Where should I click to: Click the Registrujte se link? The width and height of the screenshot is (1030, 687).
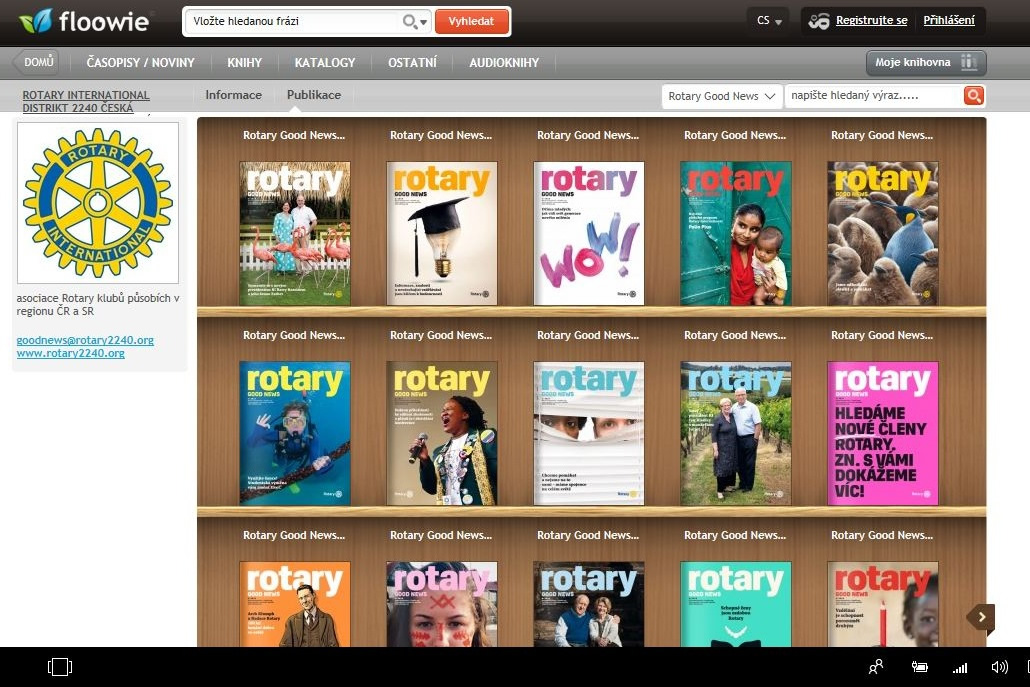click(871, 21)
